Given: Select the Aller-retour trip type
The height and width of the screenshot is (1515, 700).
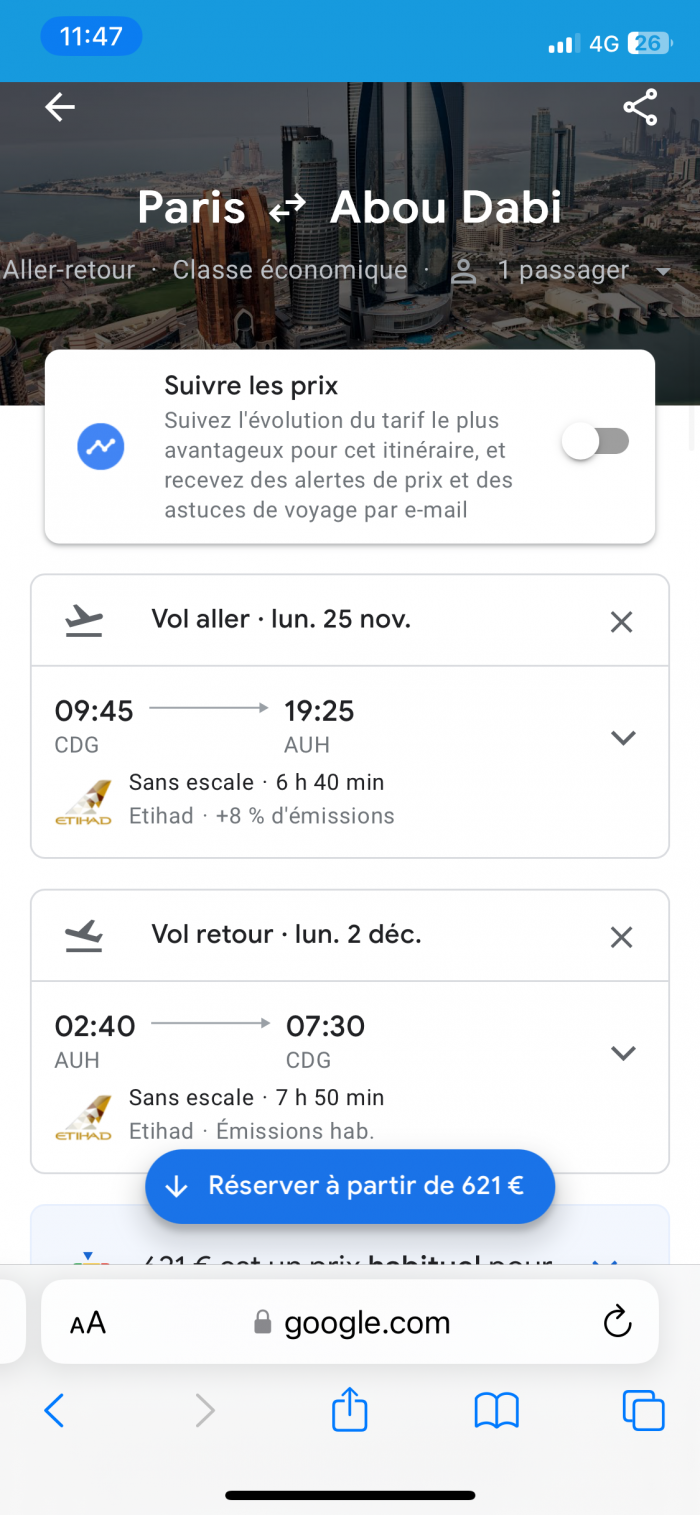Looking at the screenshot, I should tap(68, 270).
